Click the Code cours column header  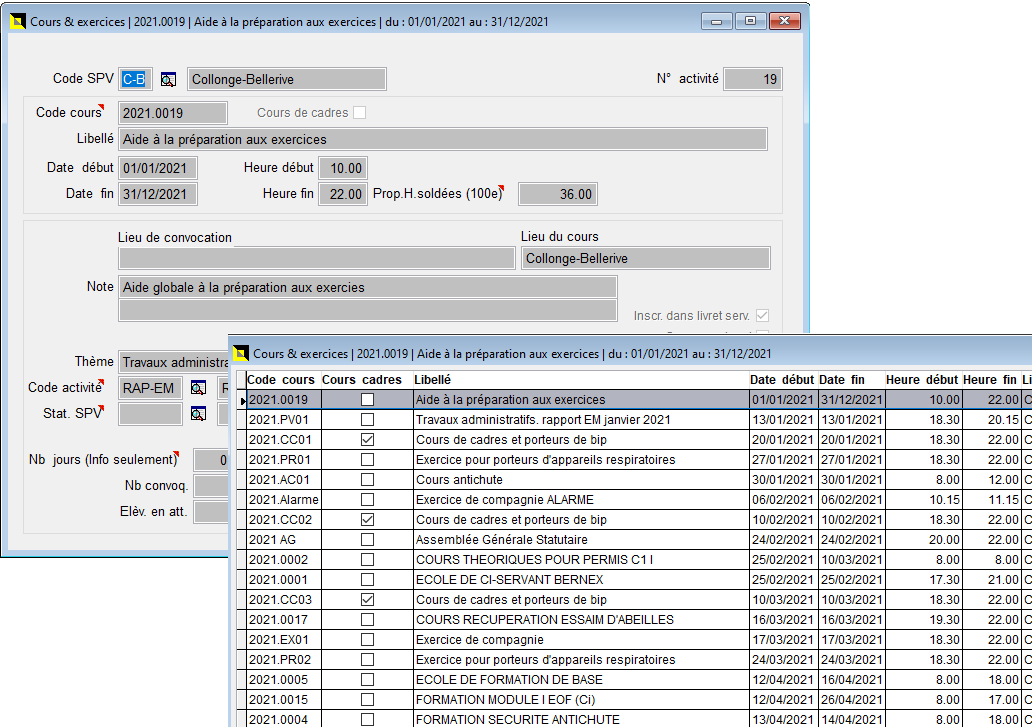[x=280, y=380]
